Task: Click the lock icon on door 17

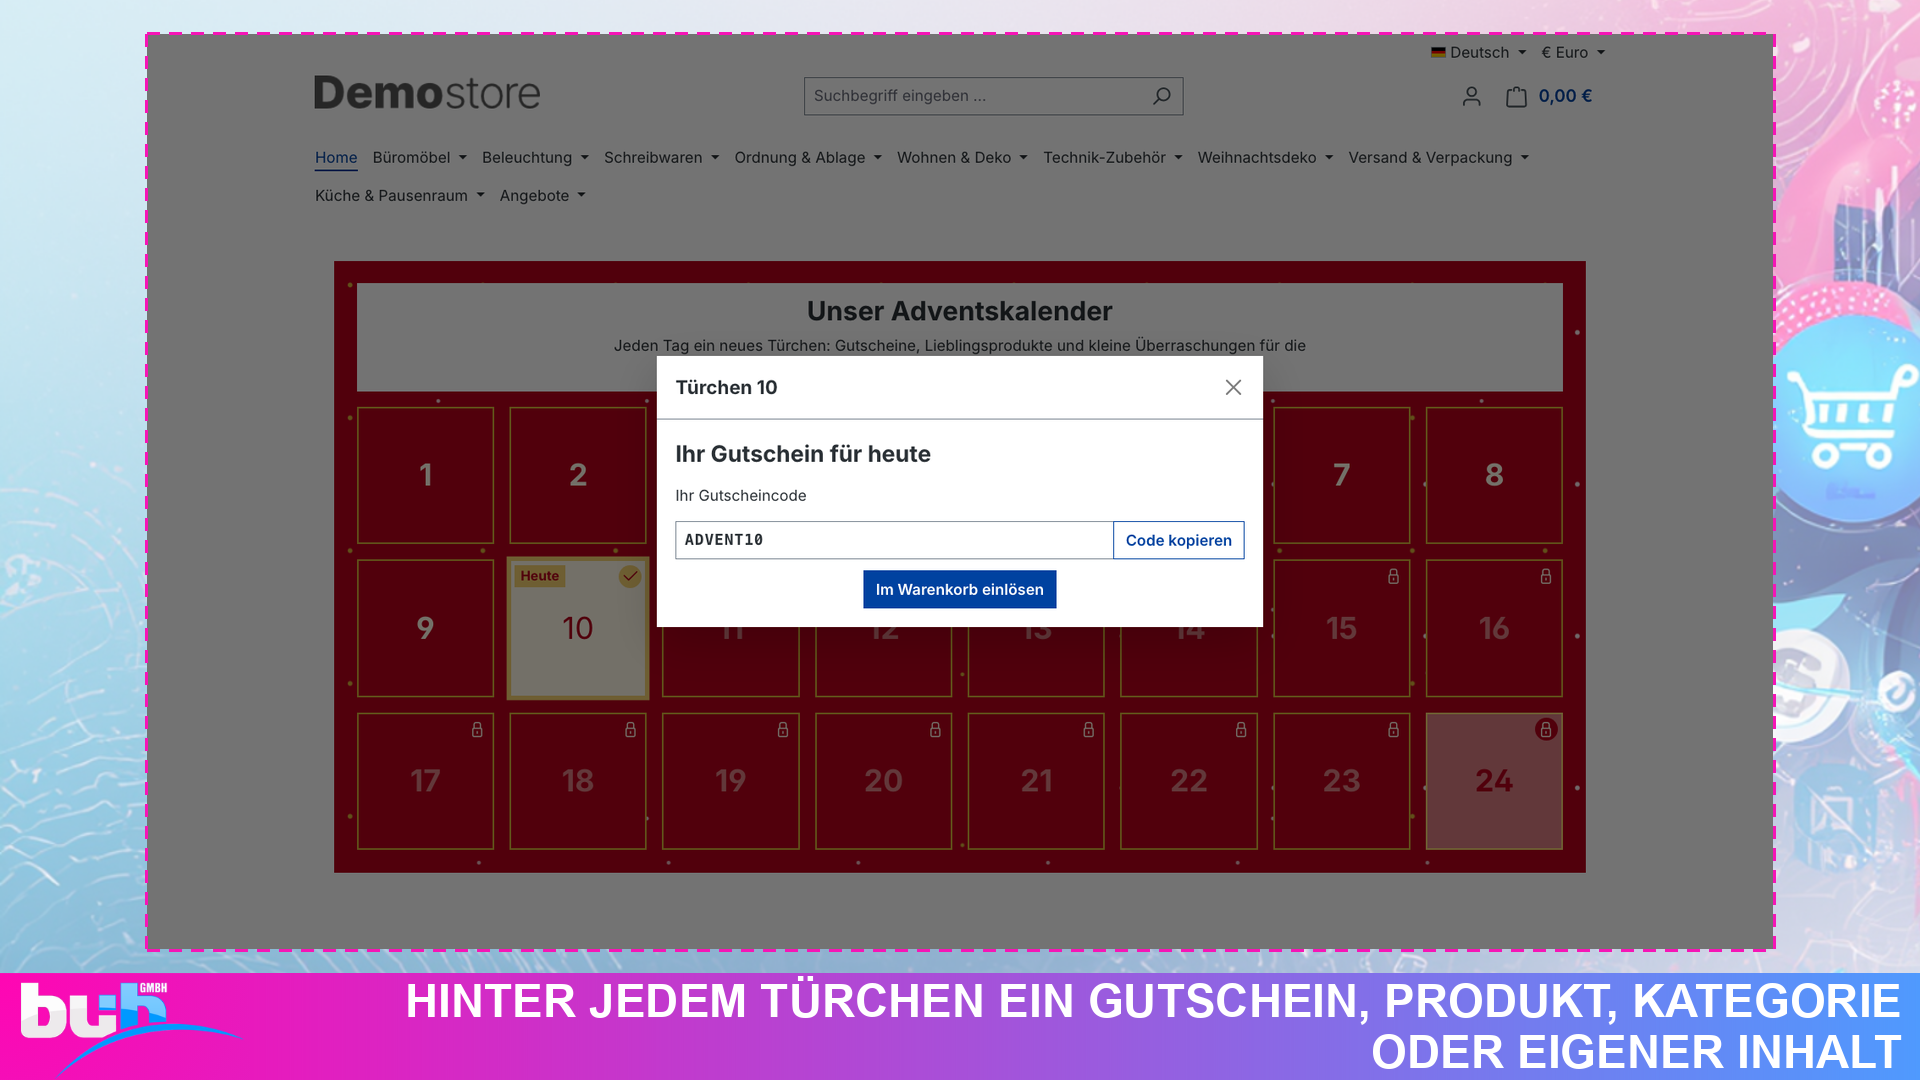Action: pos(477,730)
